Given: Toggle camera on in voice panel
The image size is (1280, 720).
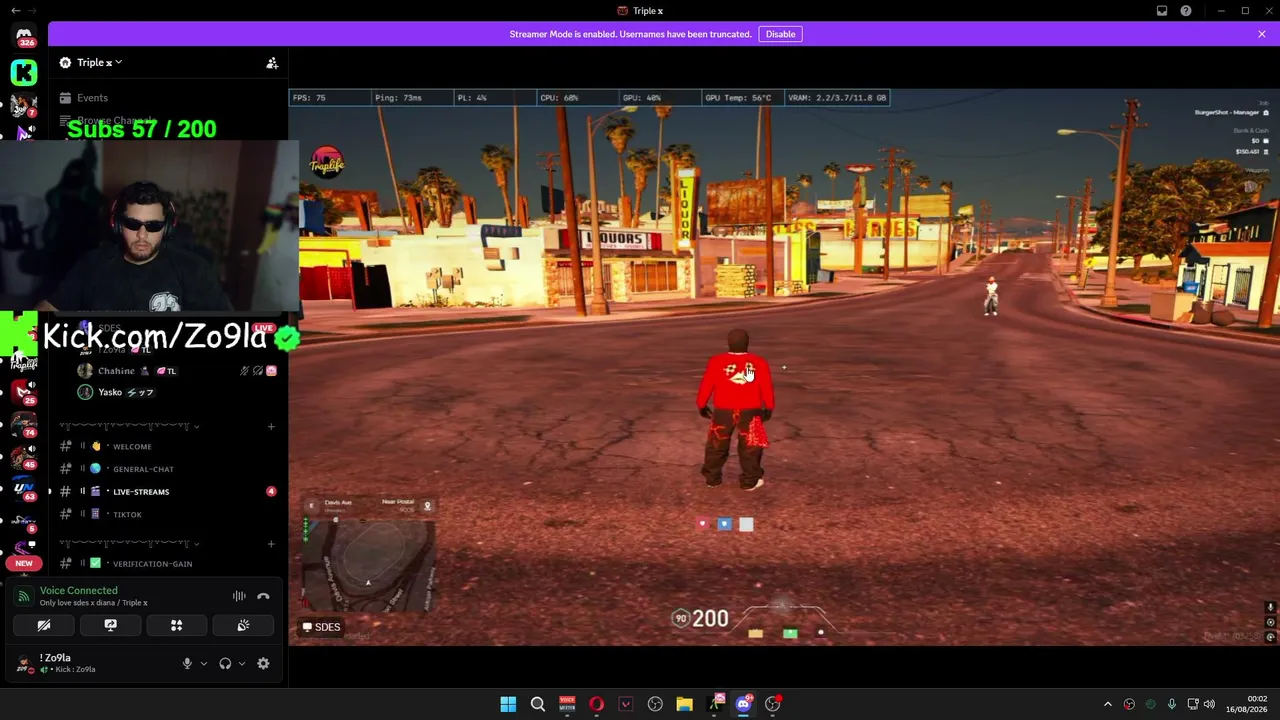Looking at the screenshot, I should coord(44,626).
